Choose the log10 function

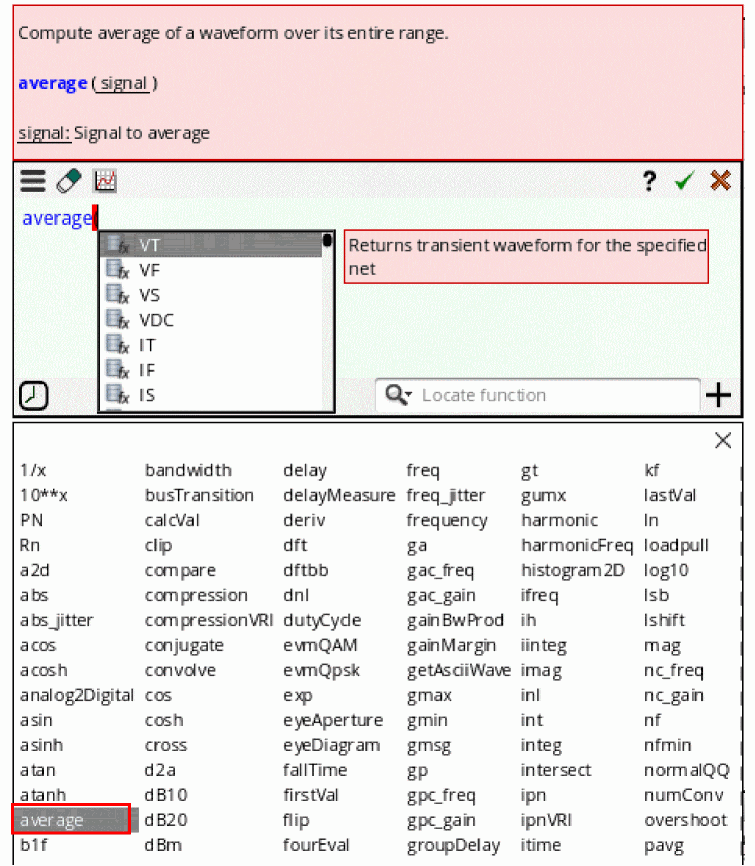click(x=666, y=570)
